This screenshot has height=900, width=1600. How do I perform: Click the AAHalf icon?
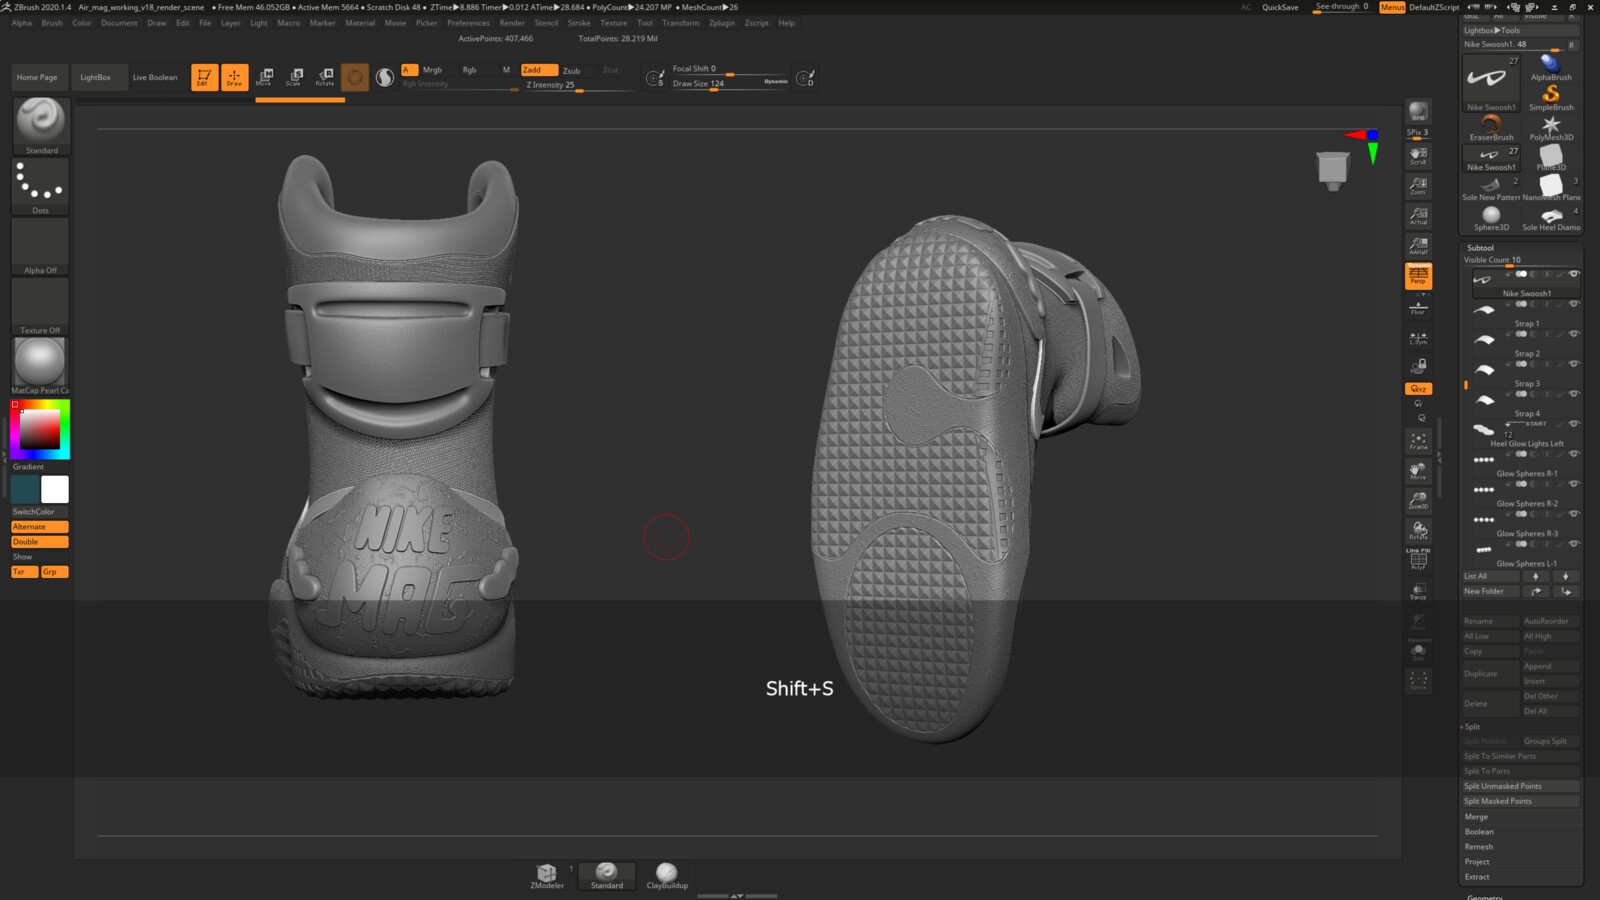pyautogui.click(x=1418, y=246)
